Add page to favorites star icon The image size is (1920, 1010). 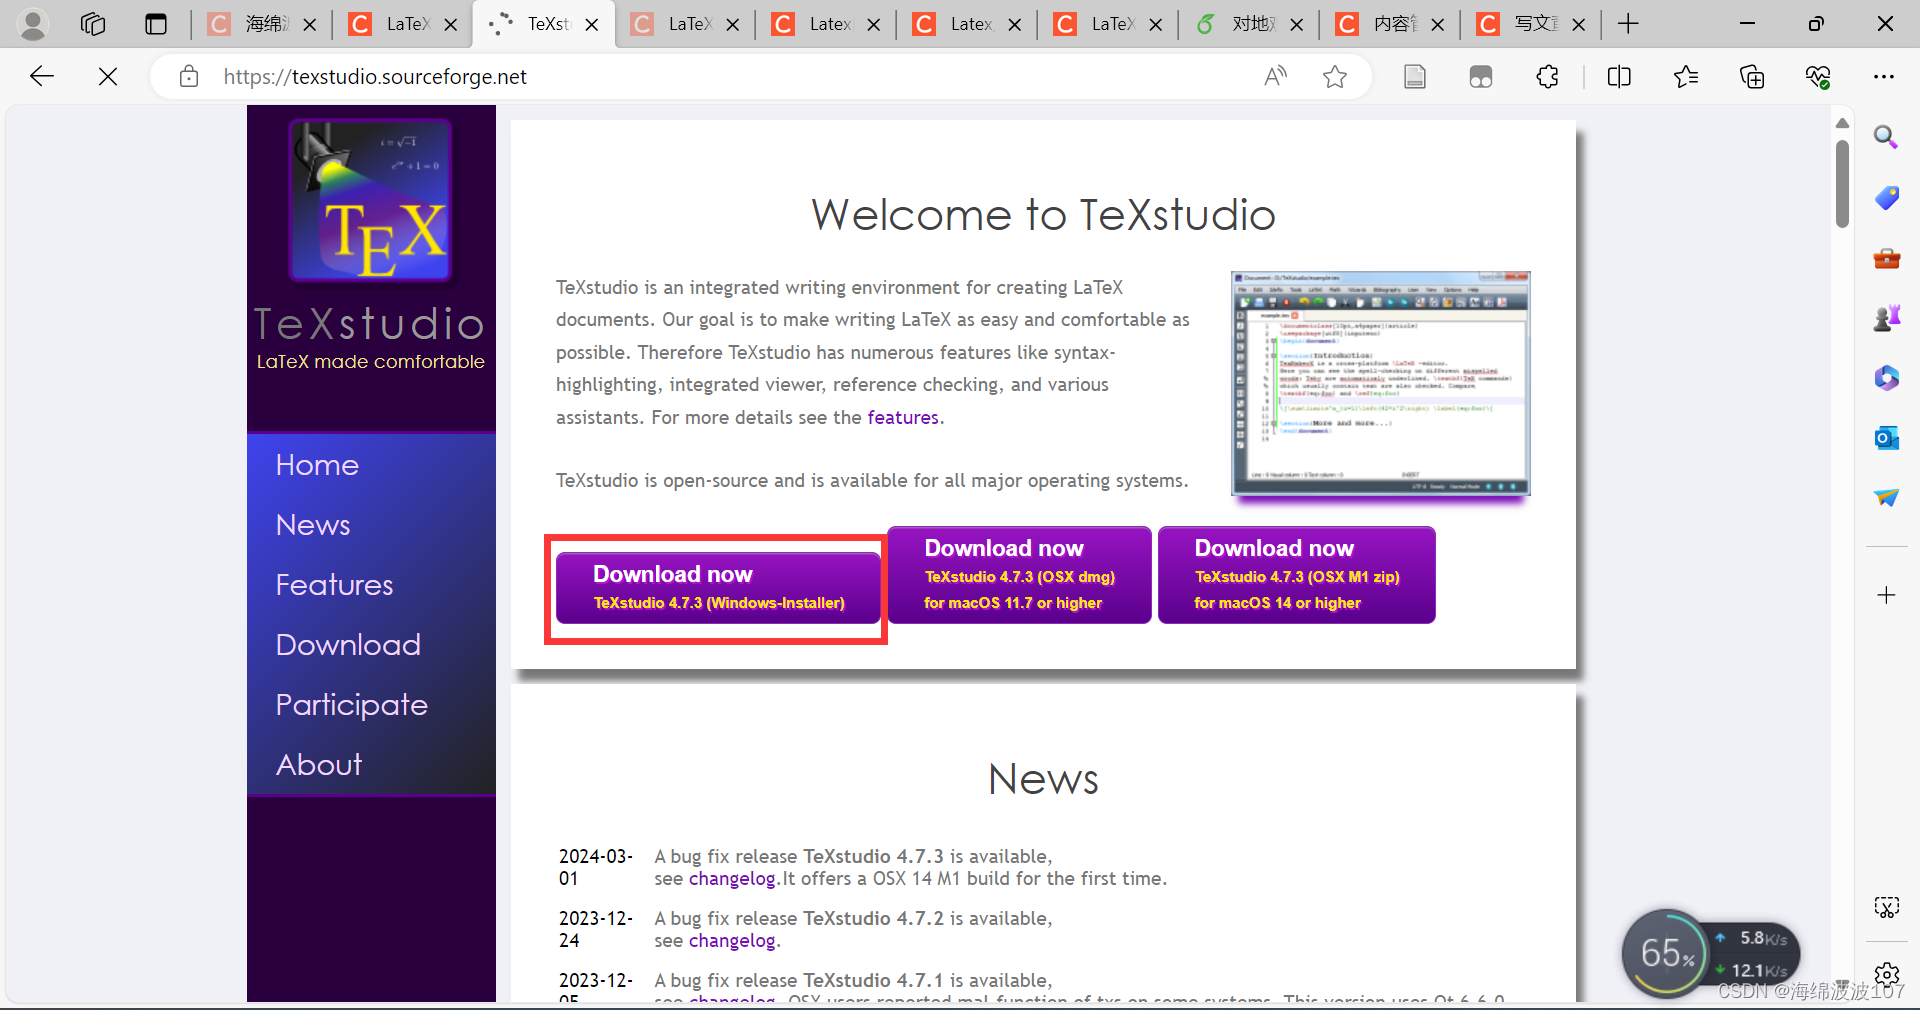click(1335, 76)
